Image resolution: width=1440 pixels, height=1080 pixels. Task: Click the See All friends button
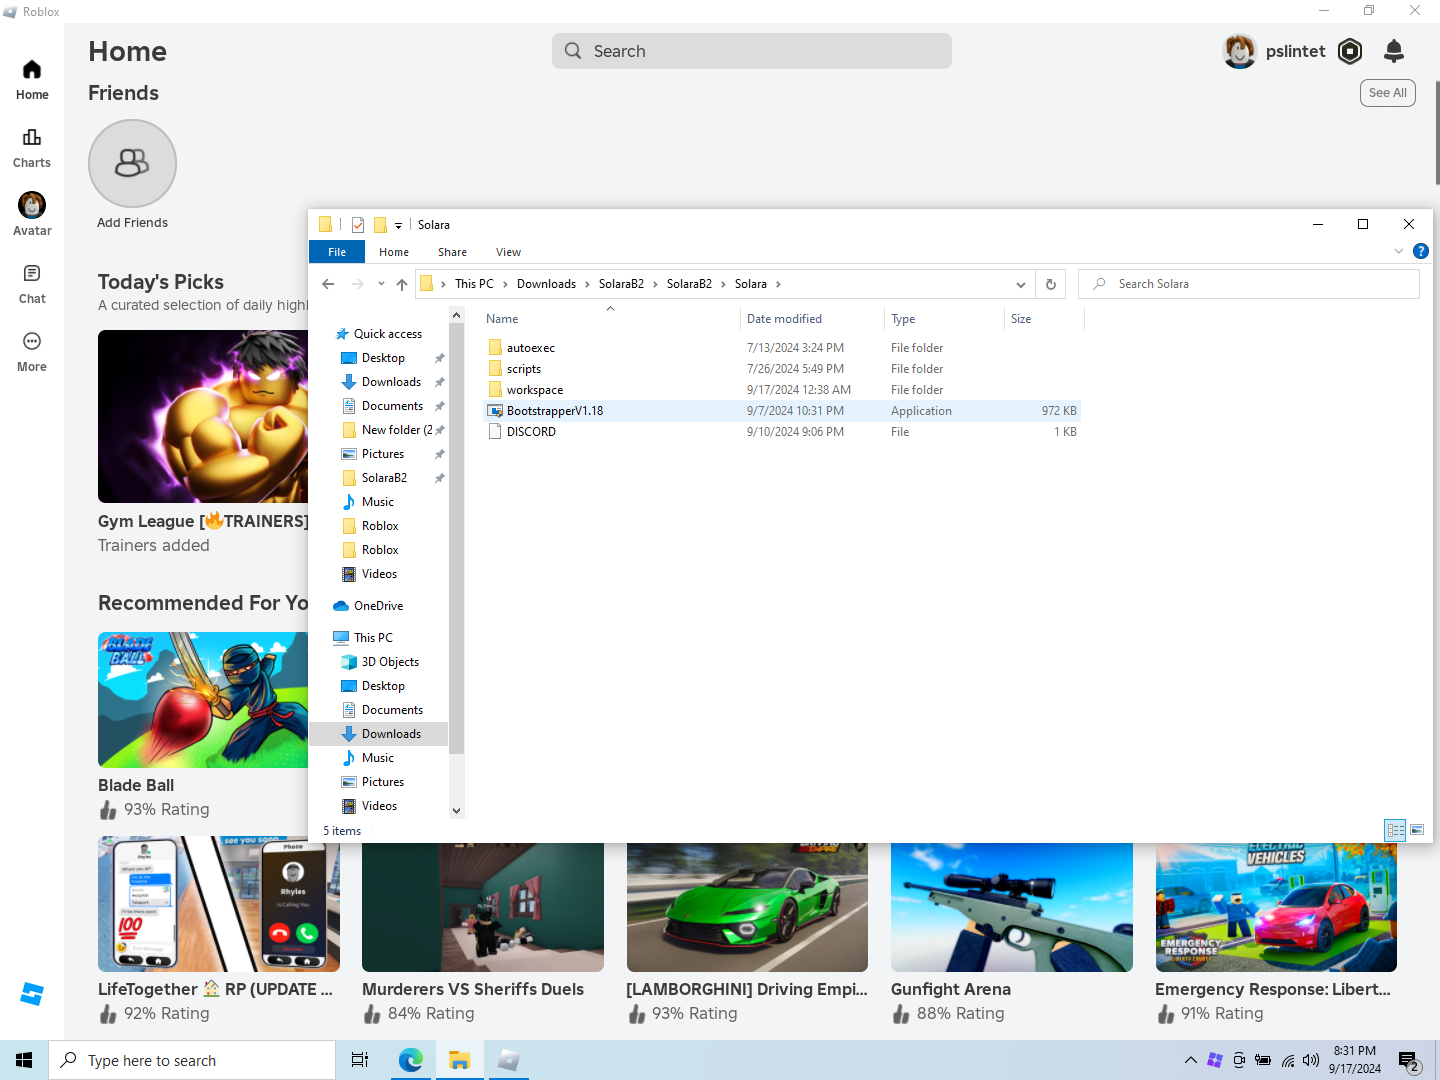pos(1387,93)
